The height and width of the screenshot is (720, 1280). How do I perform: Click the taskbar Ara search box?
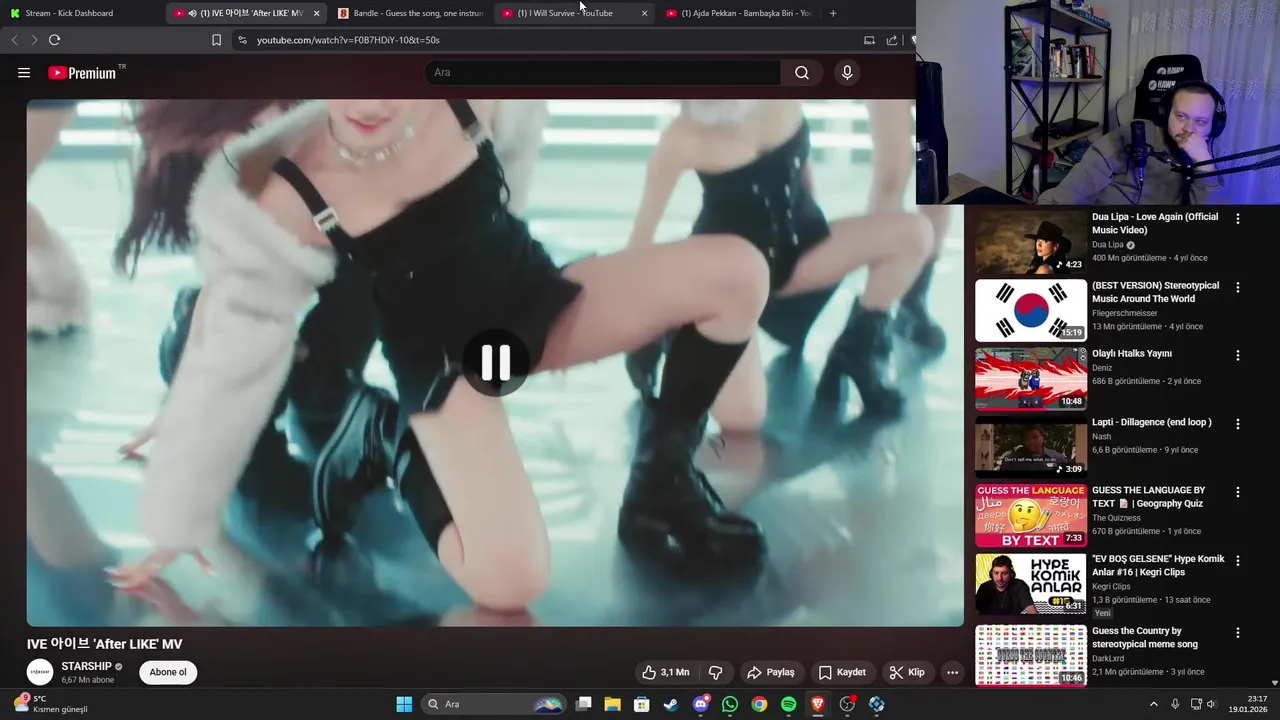(x=494, y=704)
